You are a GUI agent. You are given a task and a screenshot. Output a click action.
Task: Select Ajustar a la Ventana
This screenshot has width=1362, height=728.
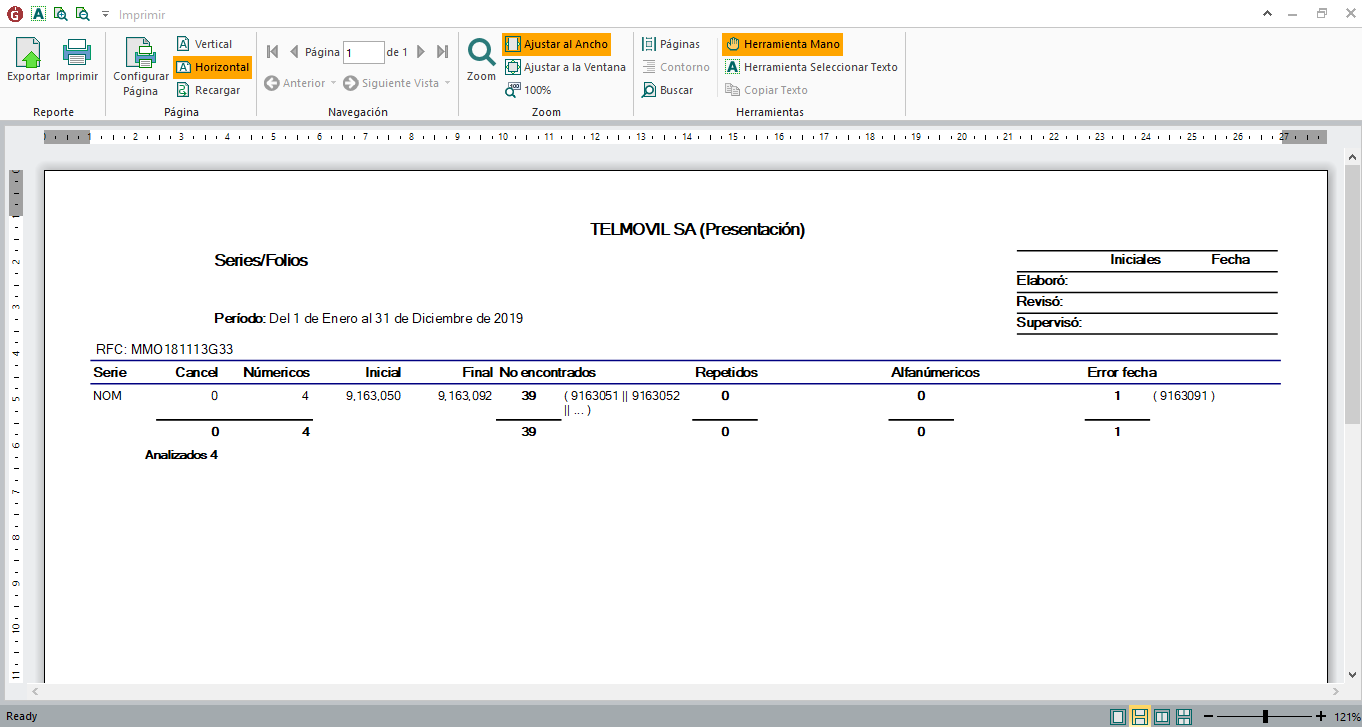pyautogui.click(x=565, y=67)
